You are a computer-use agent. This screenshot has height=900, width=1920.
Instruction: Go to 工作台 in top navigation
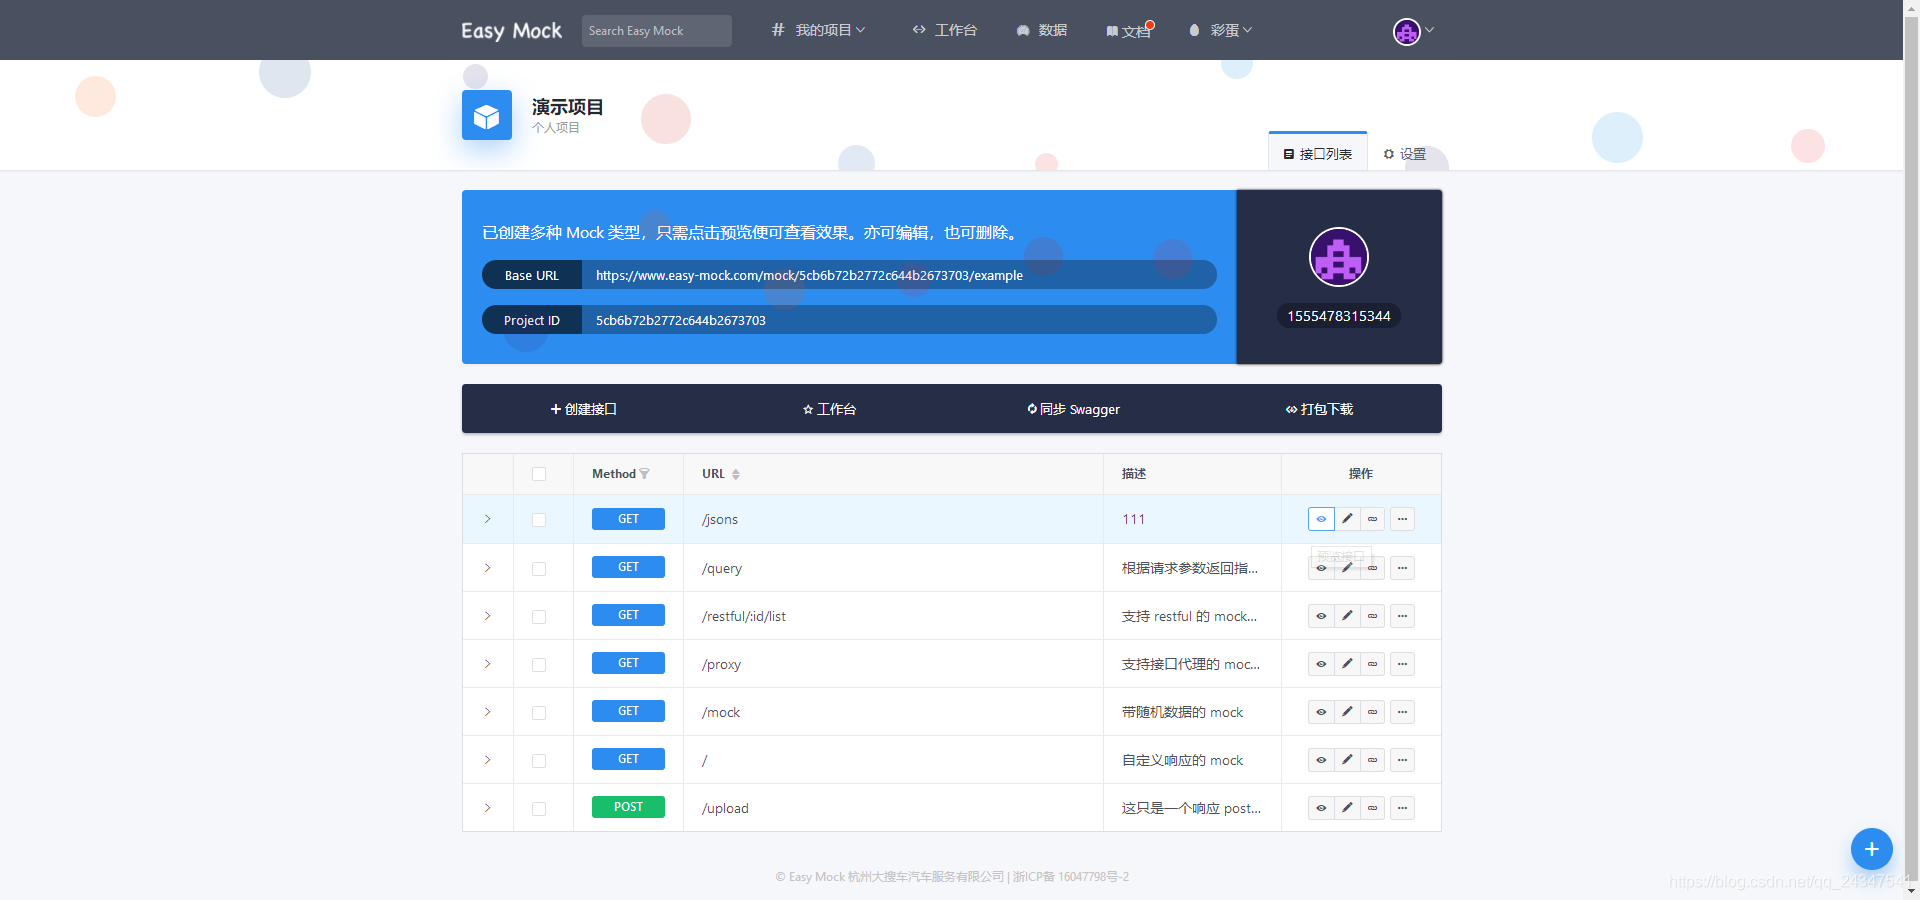point(945,30)
